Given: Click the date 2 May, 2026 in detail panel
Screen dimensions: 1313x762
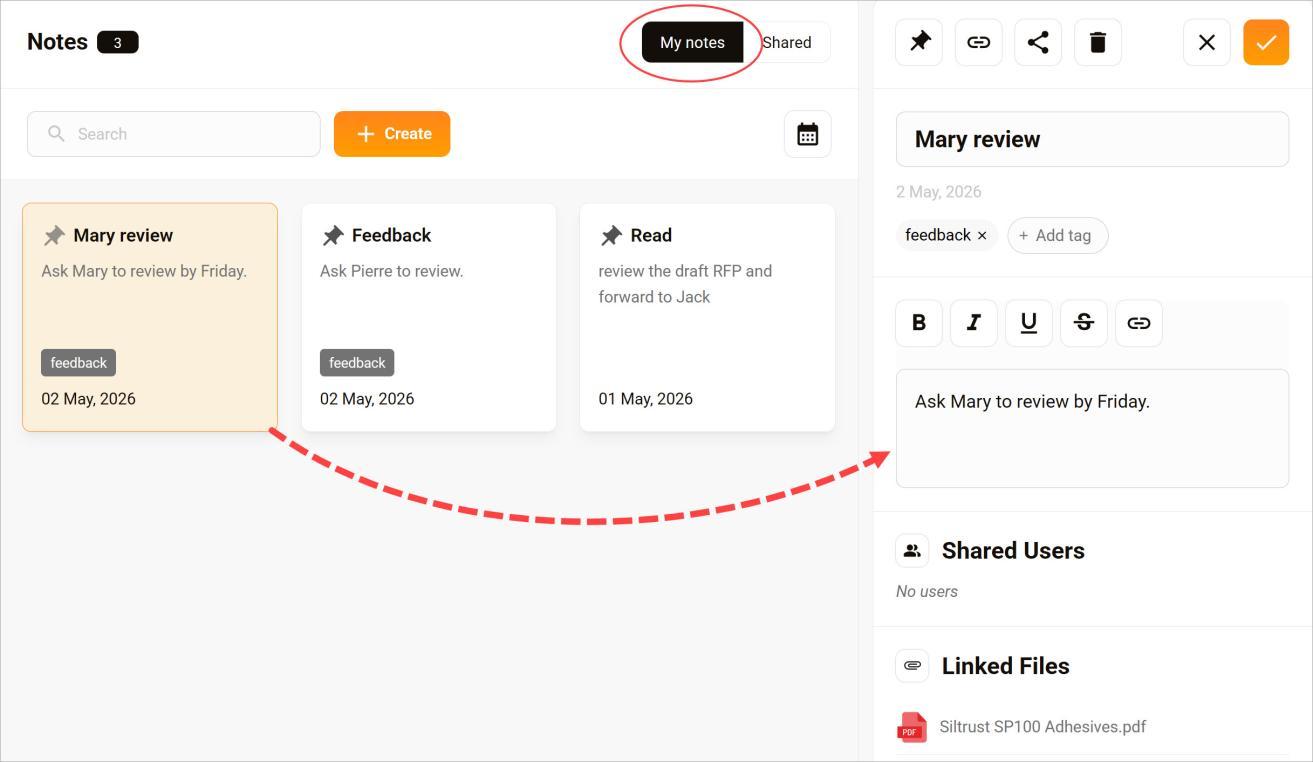Looking at the screenshot, I should coord(938,191).
